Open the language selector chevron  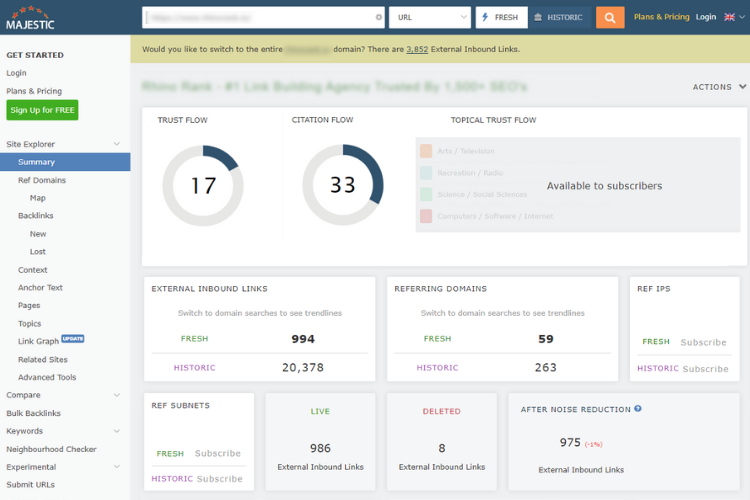pos(742,17)
